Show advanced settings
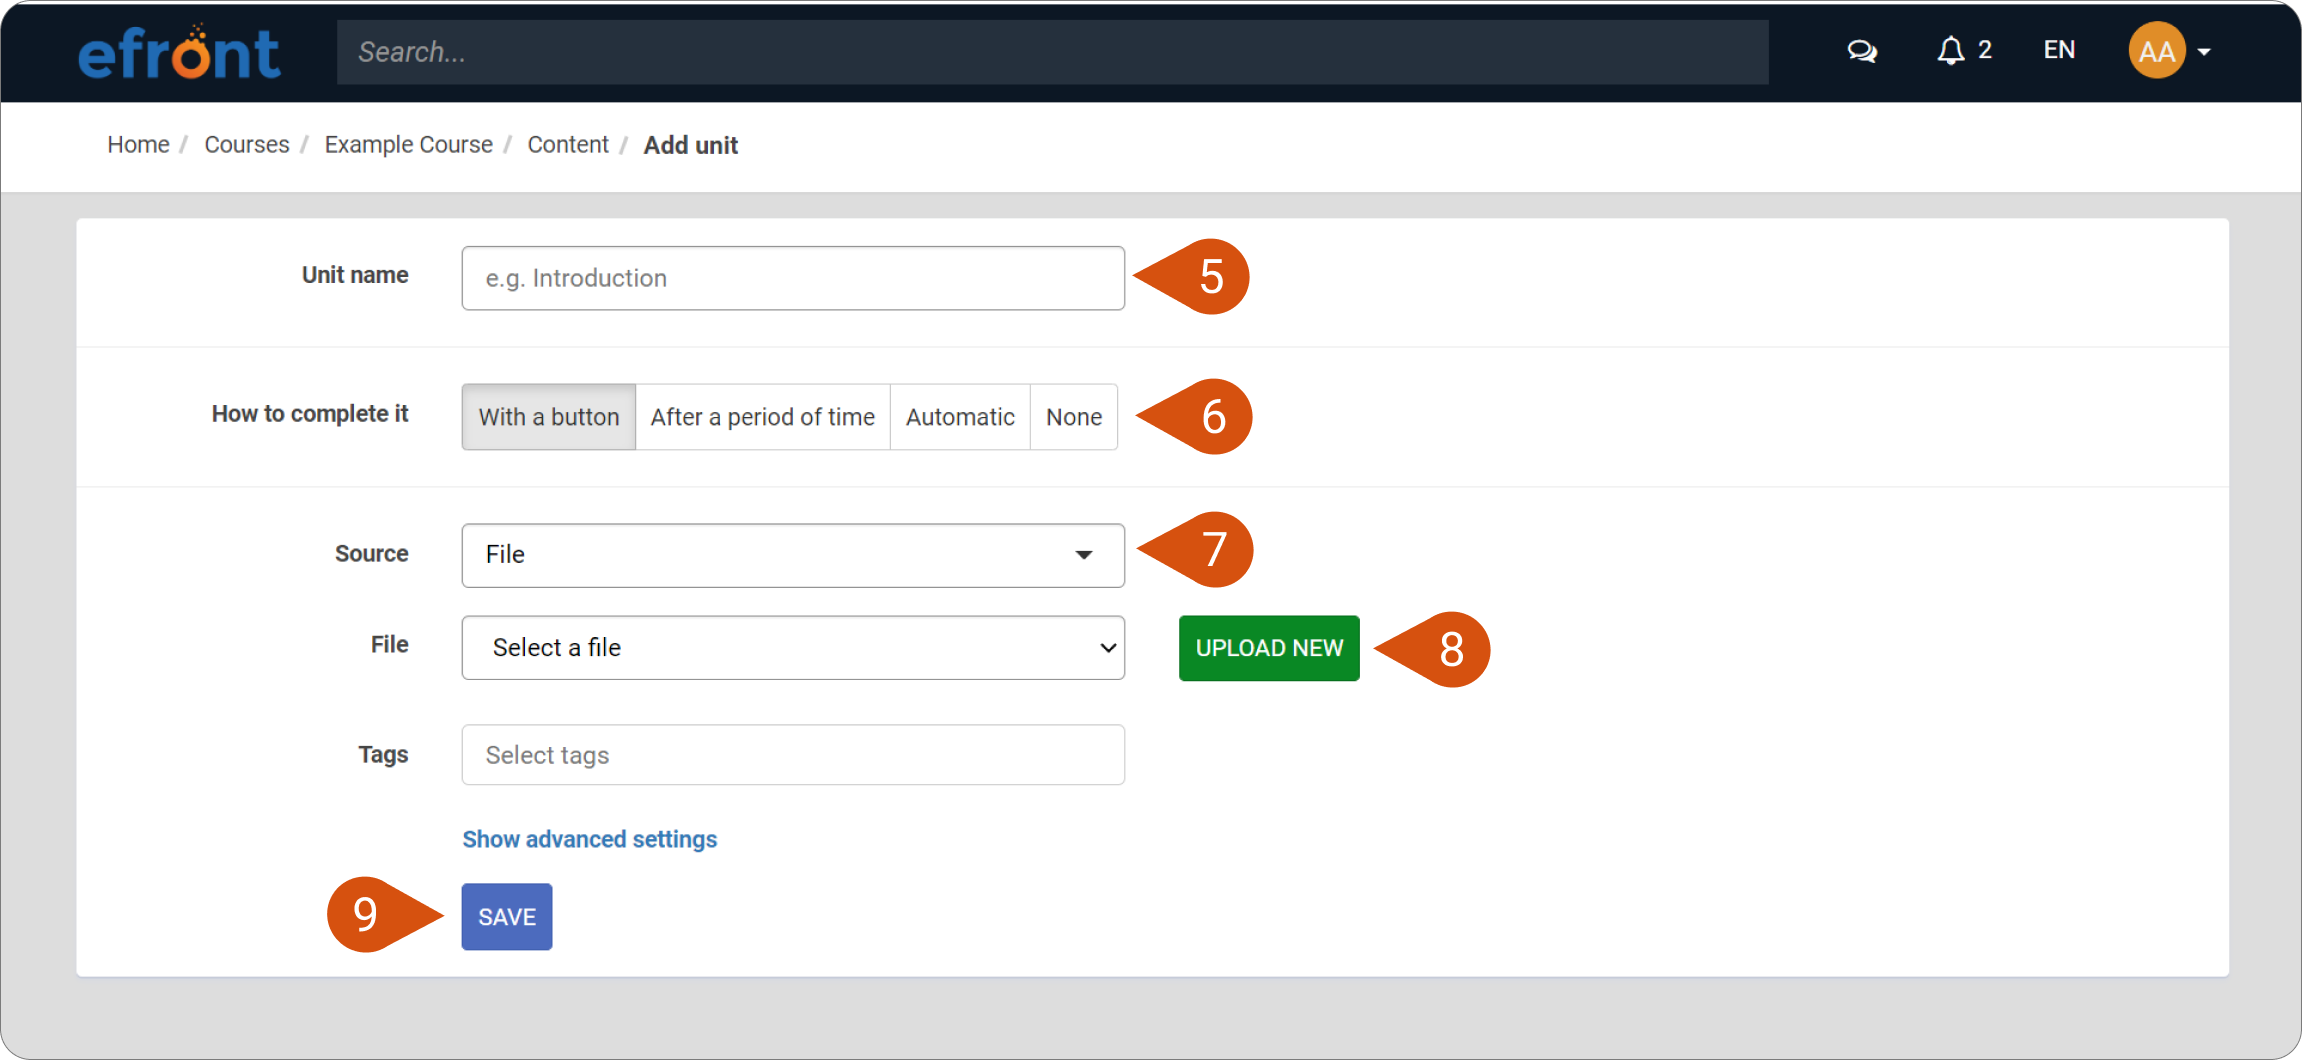 tap(589, 839)
